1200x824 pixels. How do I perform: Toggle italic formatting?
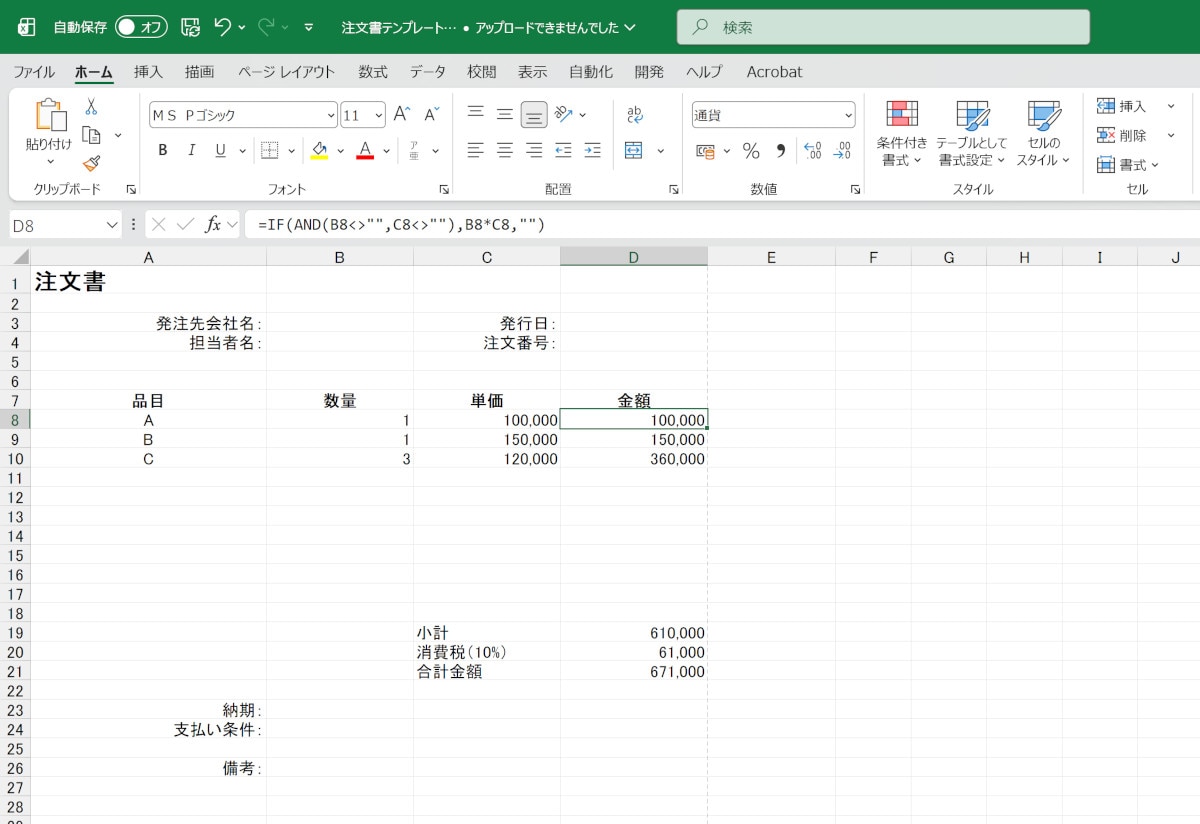pyautogui.click(x=191, y=151)
